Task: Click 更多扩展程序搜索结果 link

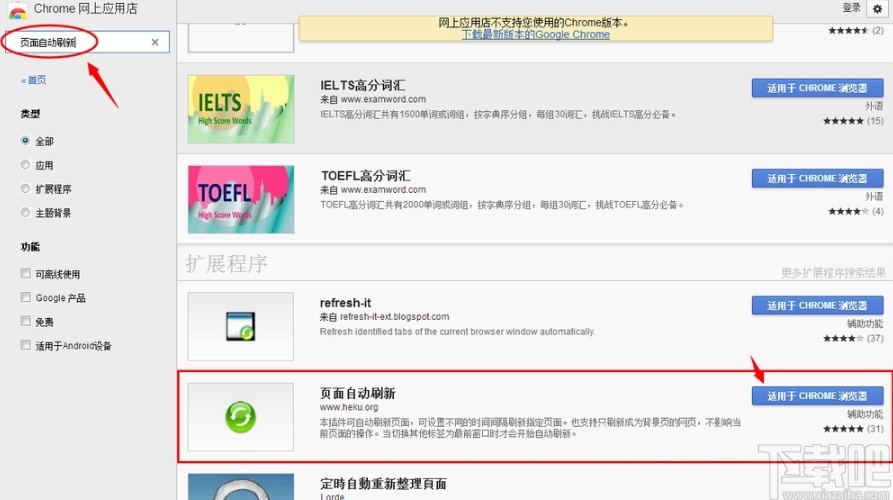Action: click(x=833, y=273)
